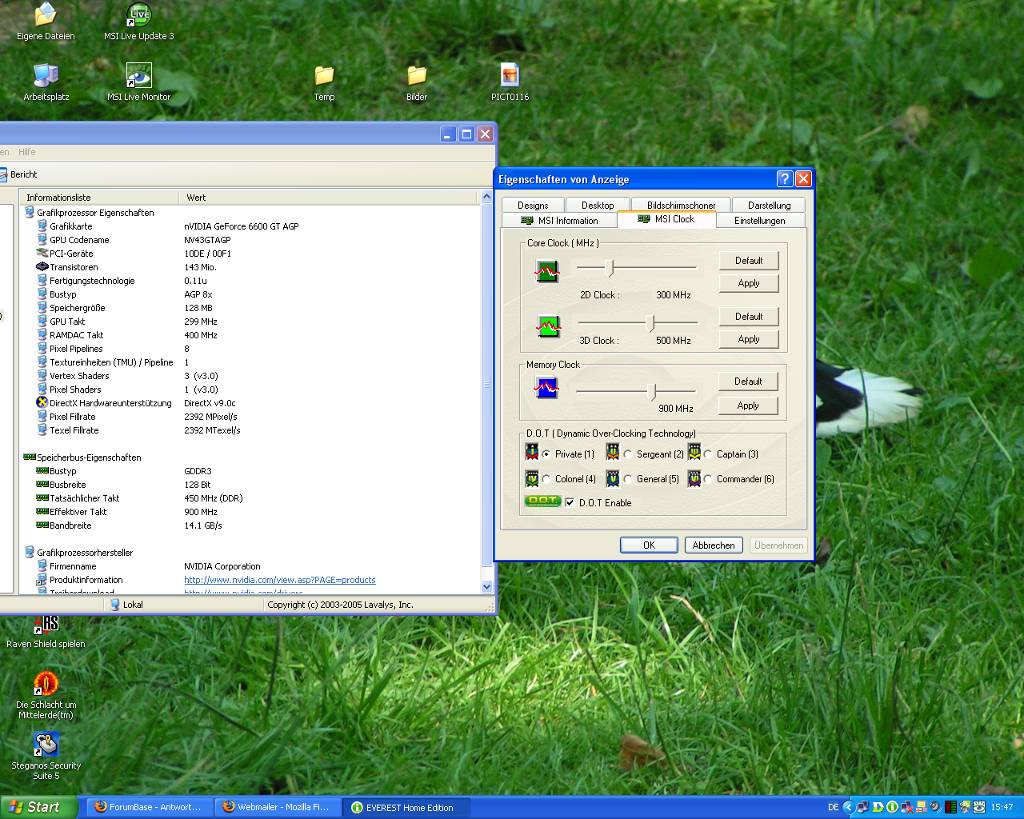
Task: Switch to EVEREST Home Edition taskbar button
Action: [406, 807]
